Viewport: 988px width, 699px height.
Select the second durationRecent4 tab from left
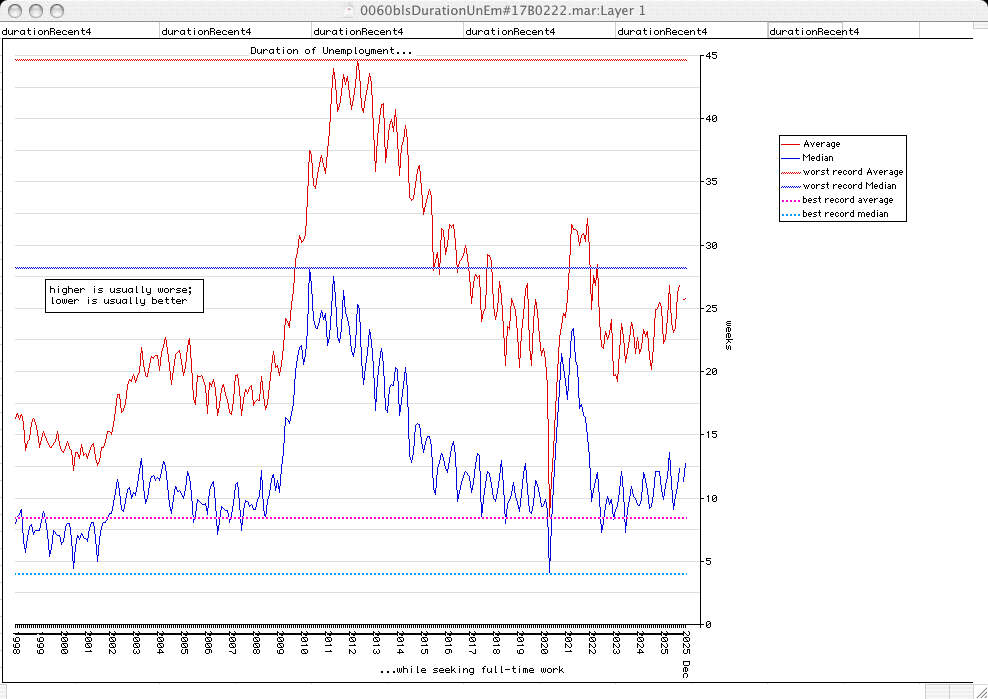[x=206, y=31]
